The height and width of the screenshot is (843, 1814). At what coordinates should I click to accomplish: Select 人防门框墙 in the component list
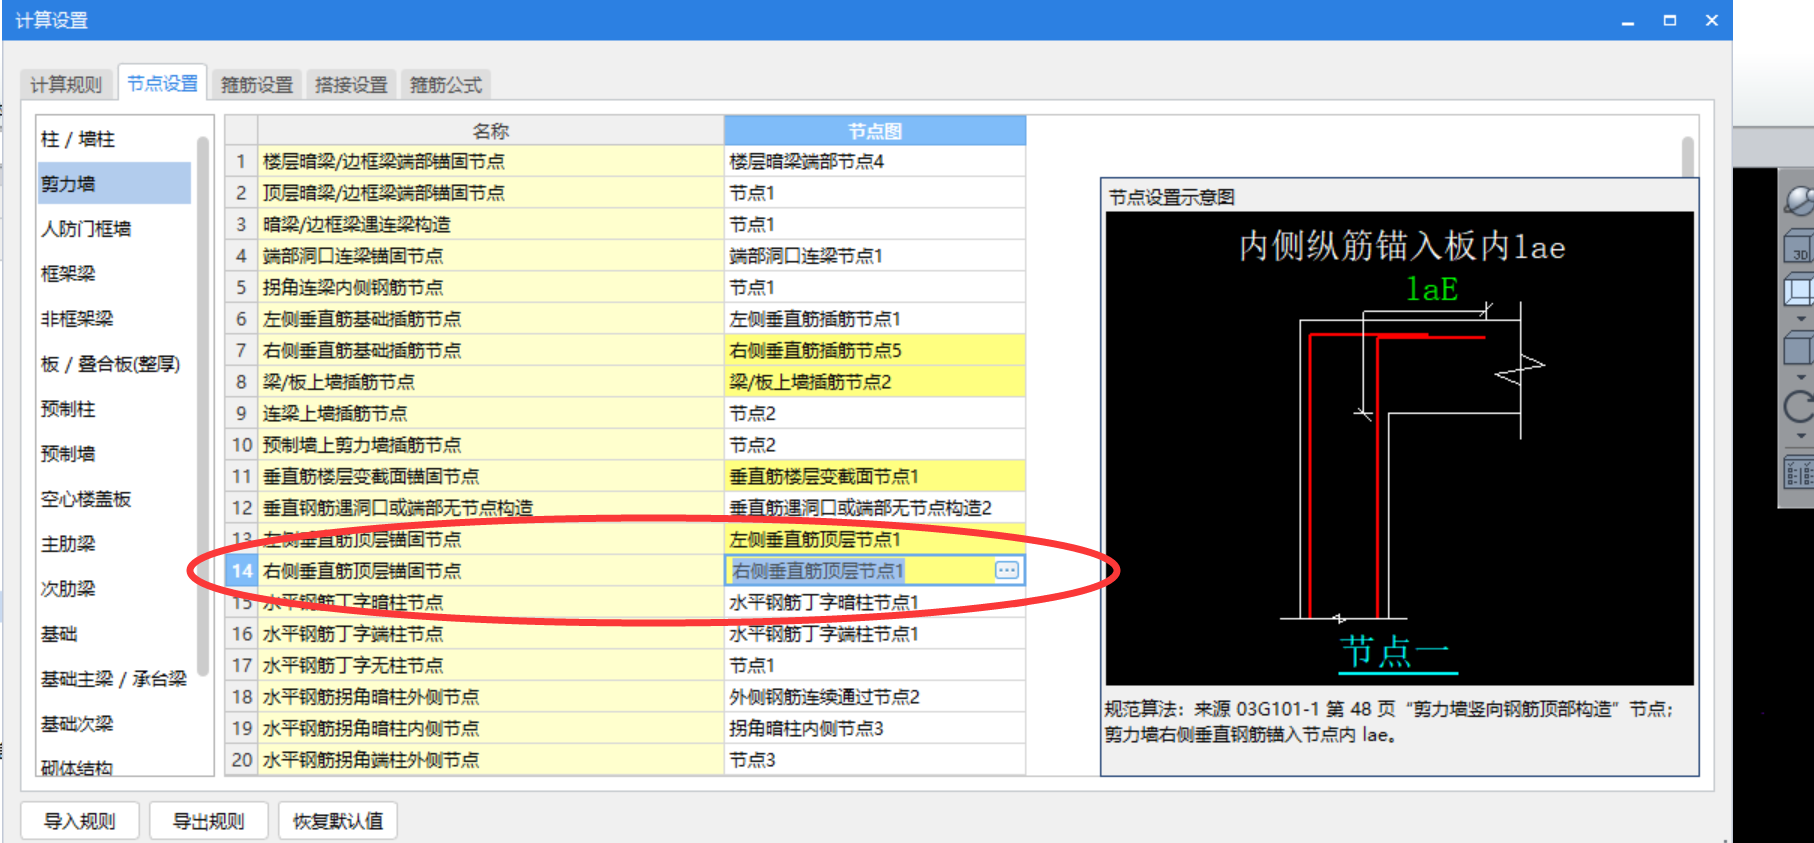coord(113,229)
